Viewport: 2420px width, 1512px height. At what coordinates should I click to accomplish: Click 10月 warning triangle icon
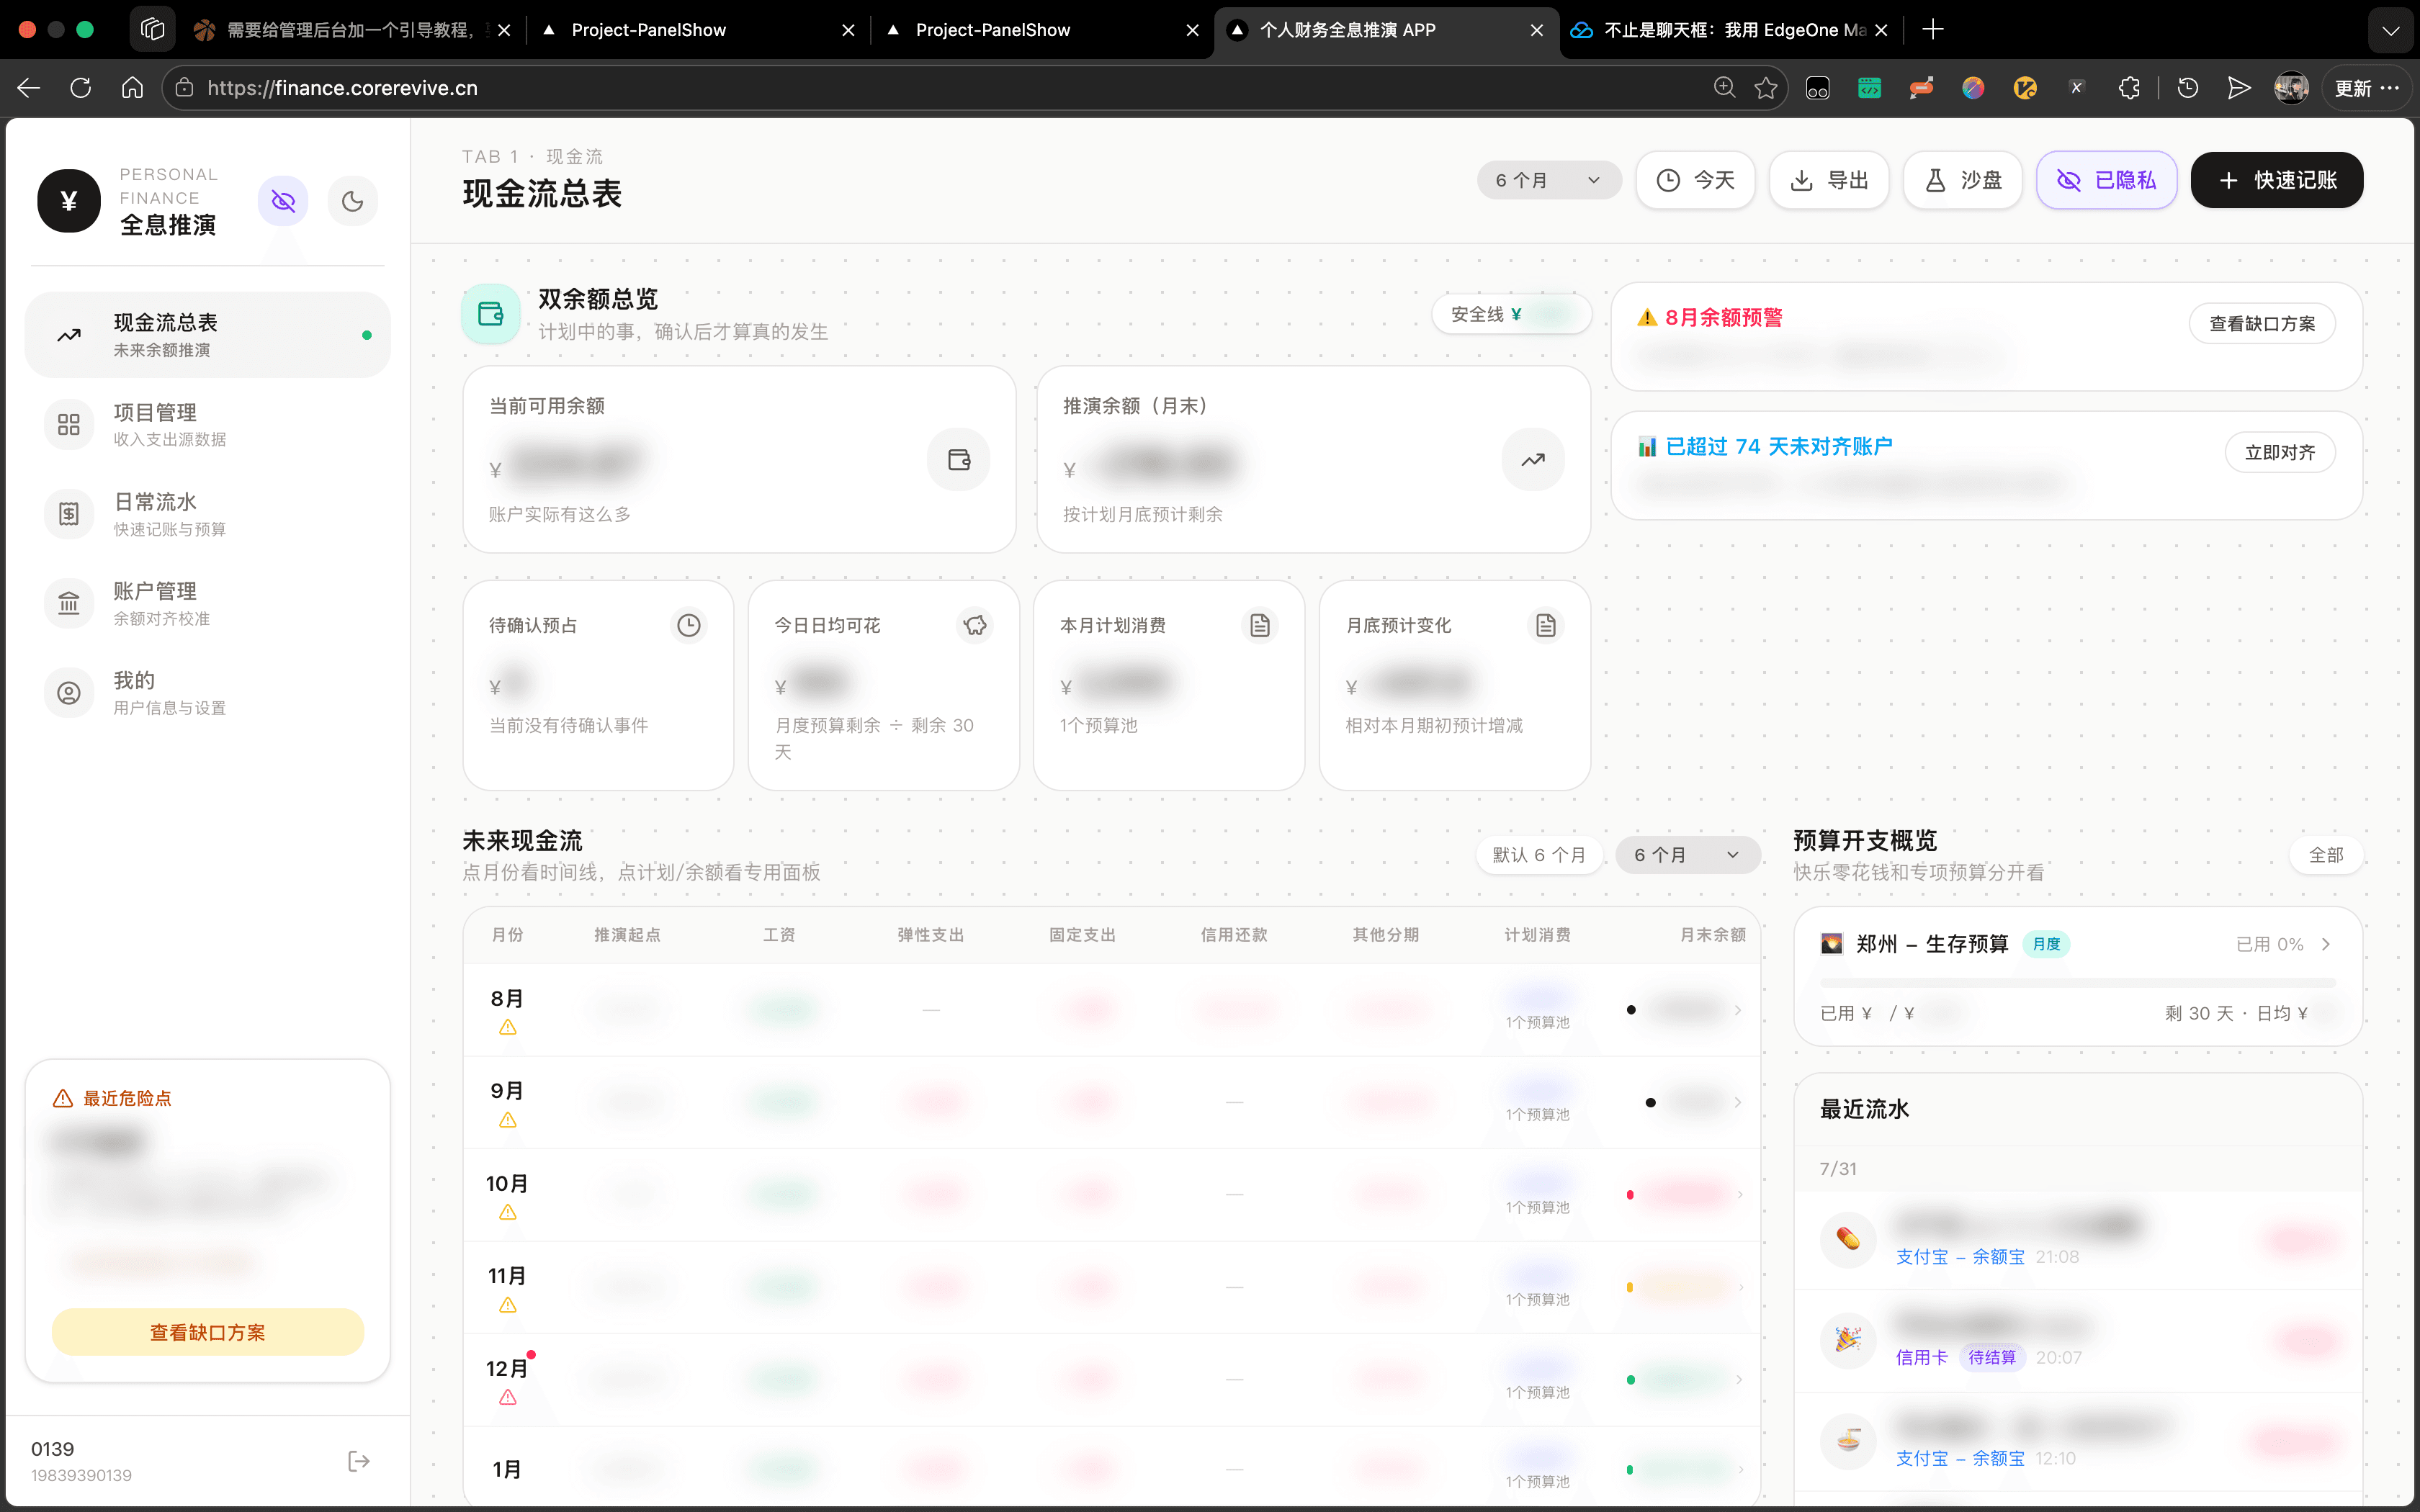[x=508, y=1212]
